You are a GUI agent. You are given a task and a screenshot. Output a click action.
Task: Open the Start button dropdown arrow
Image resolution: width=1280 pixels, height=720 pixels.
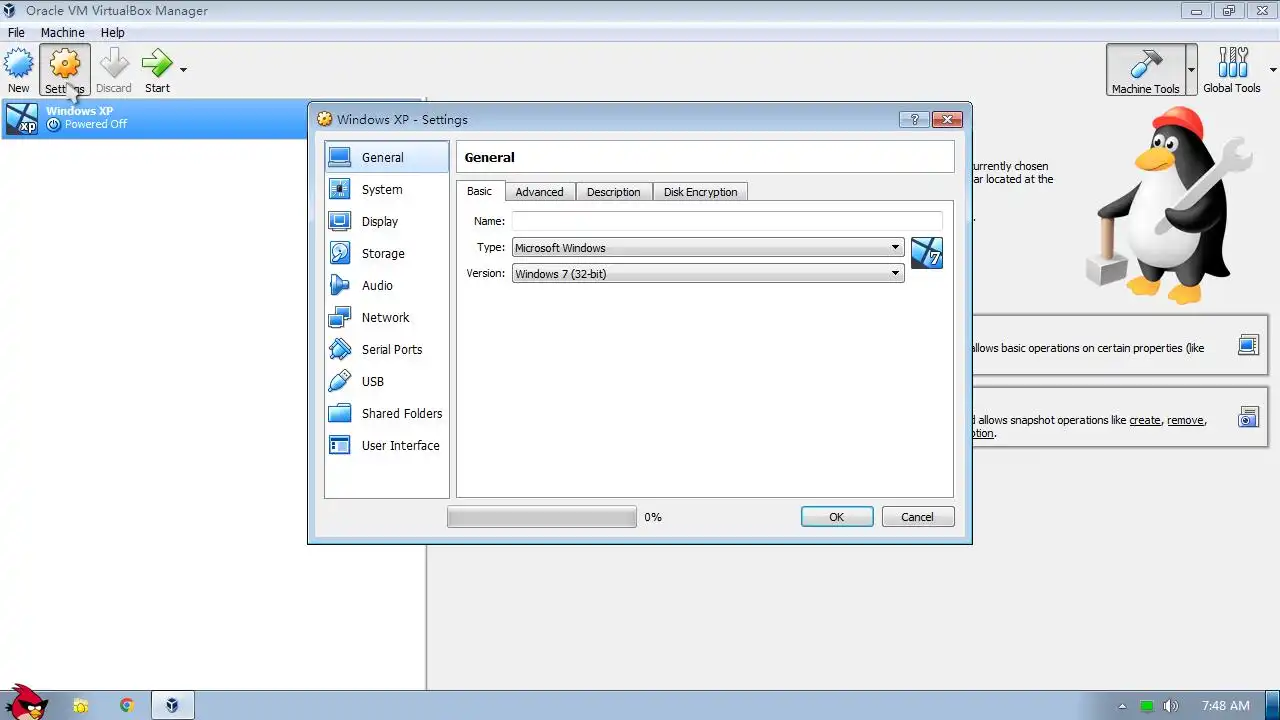(183, 70)
